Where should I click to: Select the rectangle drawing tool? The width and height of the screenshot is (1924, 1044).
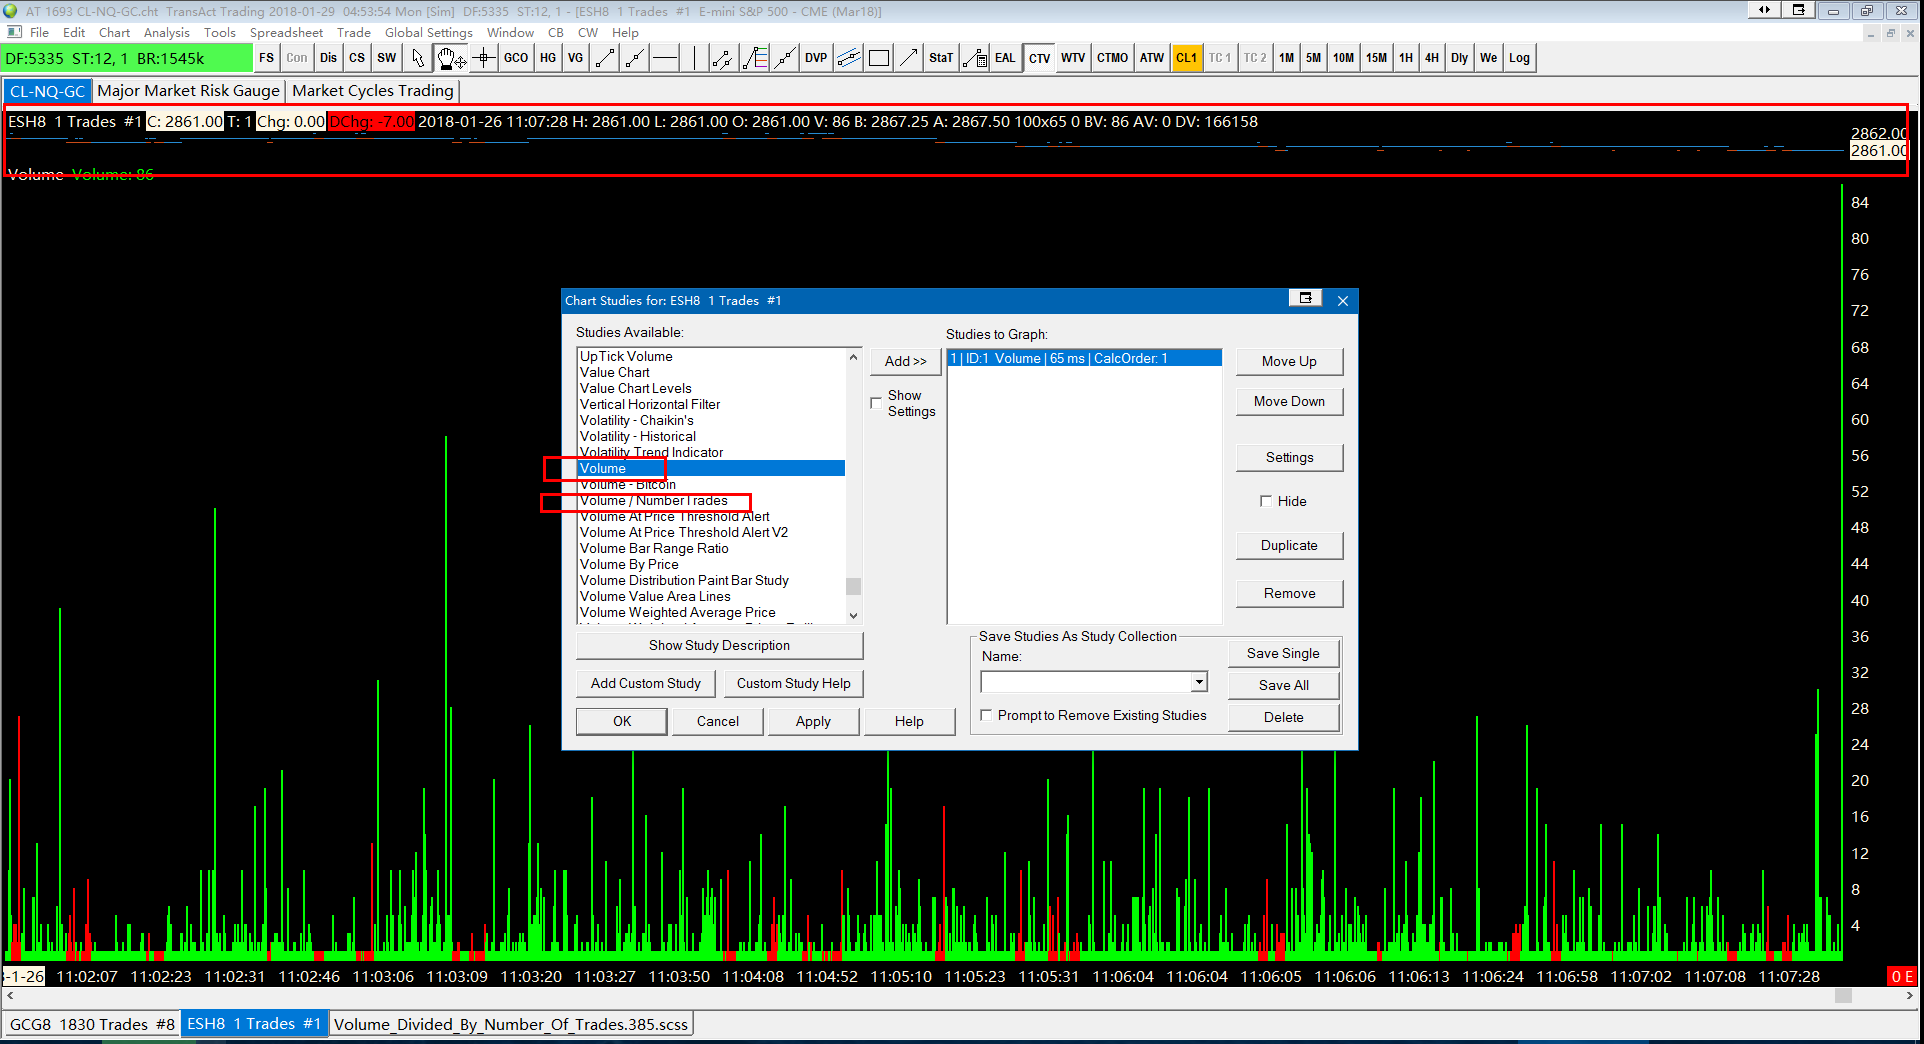(879, 58)
